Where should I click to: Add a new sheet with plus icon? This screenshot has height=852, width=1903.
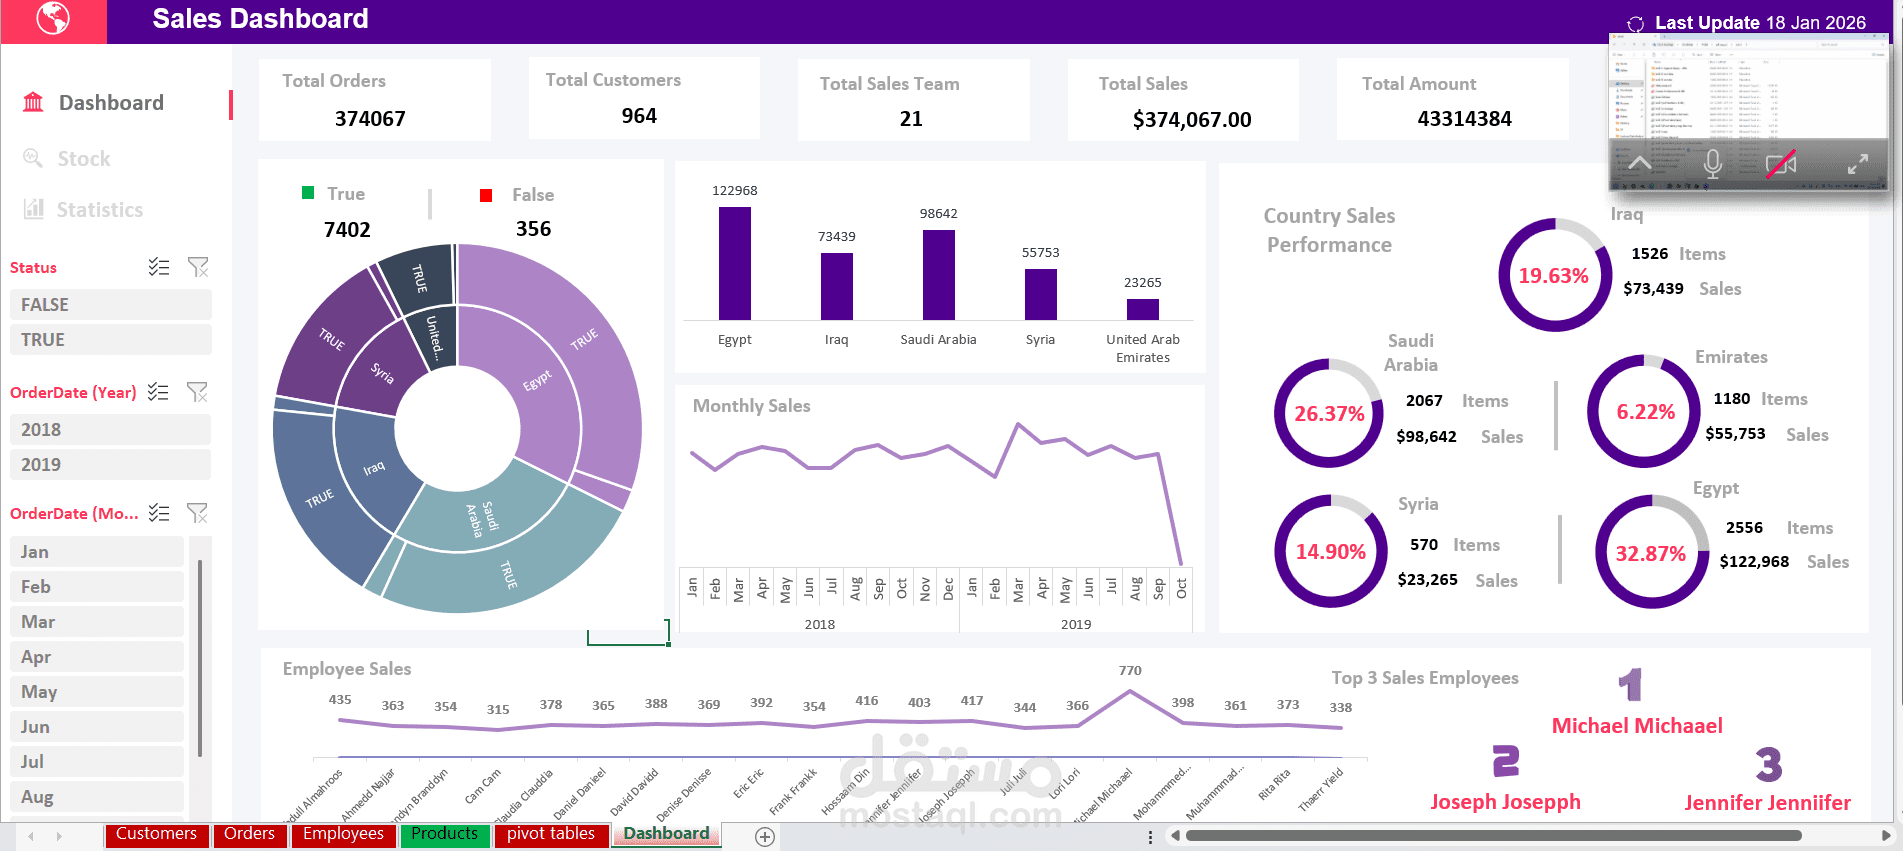click(765, 837)
